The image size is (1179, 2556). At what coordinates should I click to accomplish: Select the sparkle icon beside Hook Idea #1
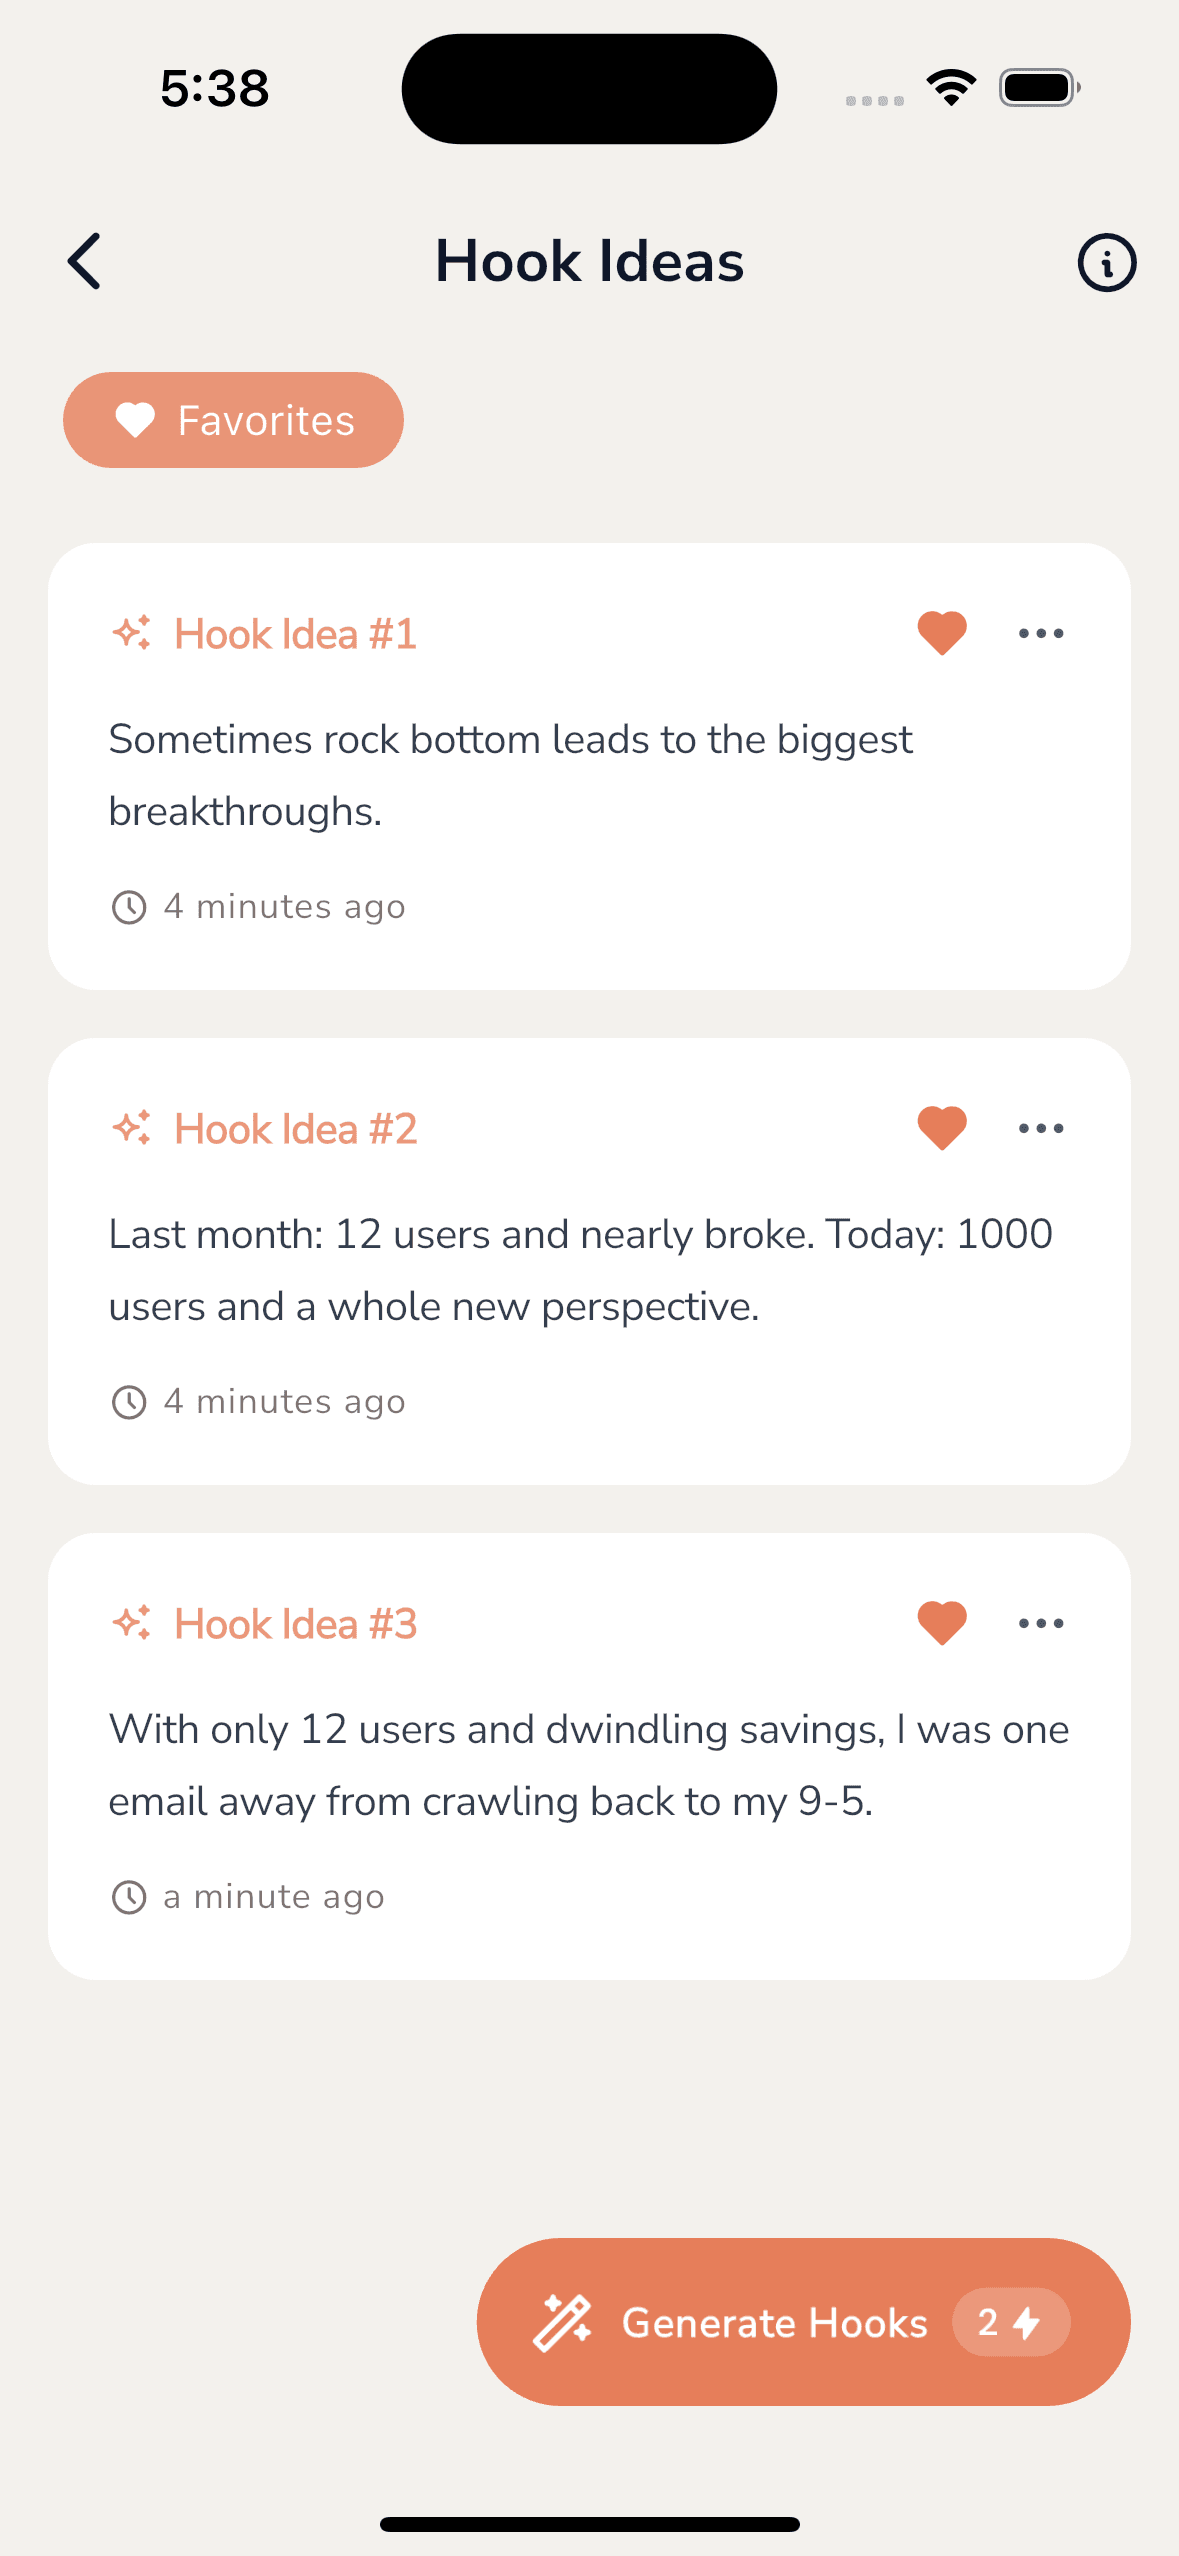(132, 633)
